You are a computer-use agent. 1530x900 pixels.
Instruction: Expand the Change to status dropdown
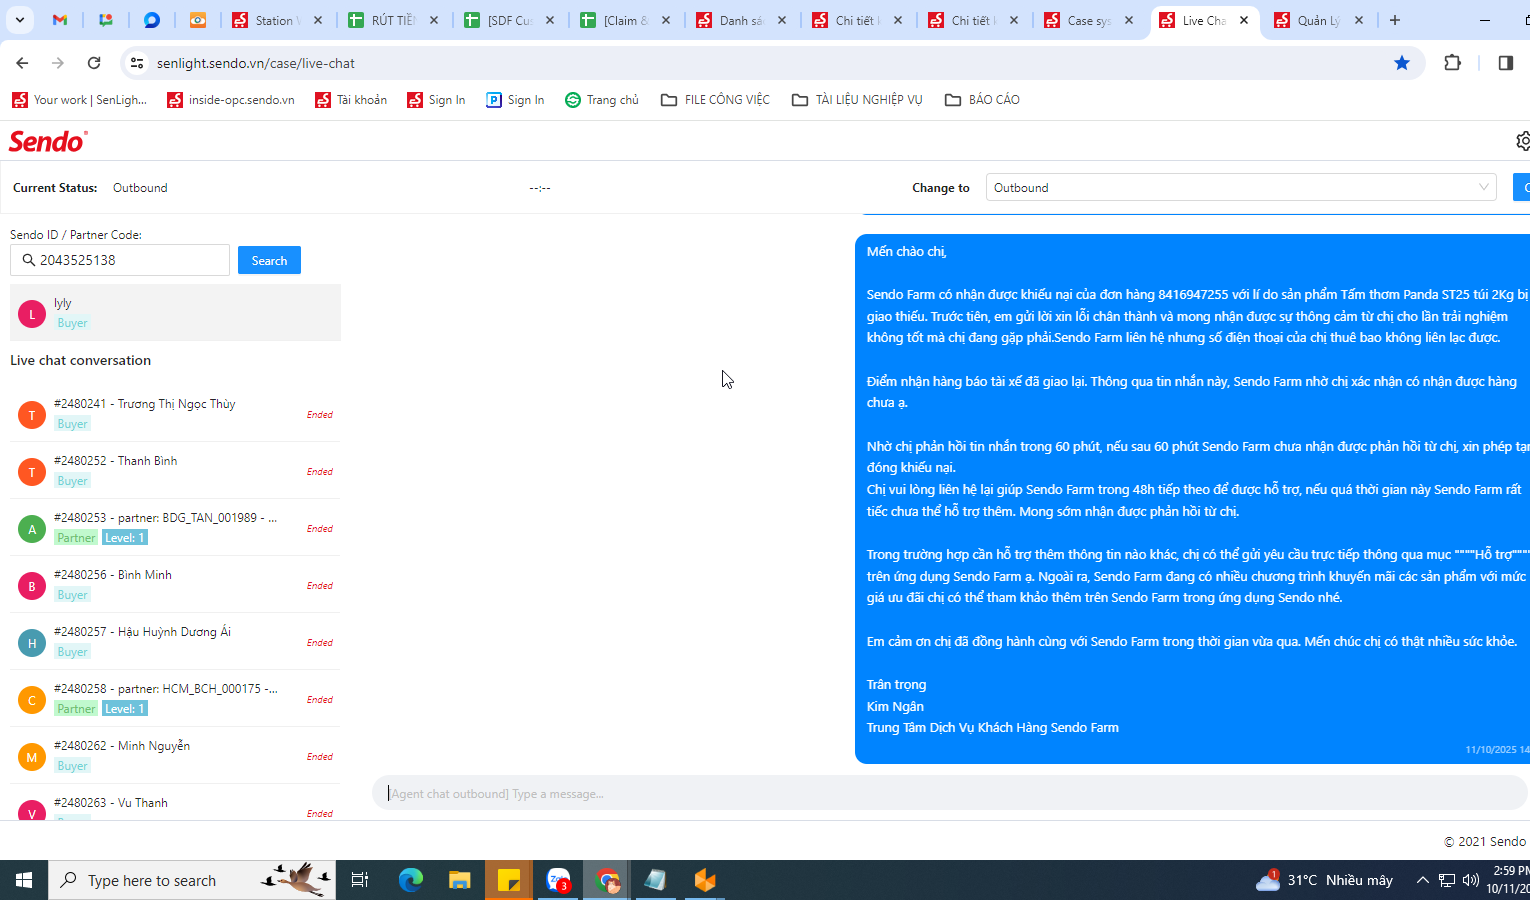1240,187
